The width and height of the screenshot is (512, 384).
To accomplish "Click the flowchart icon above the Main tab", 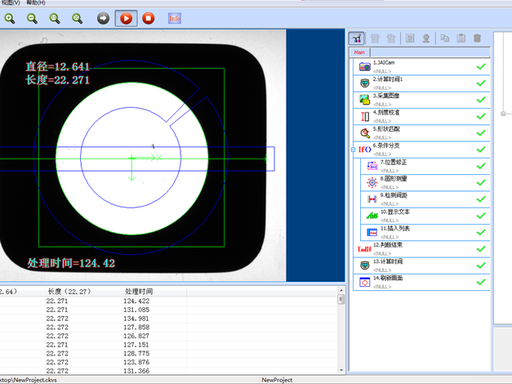I will point(357,38).
